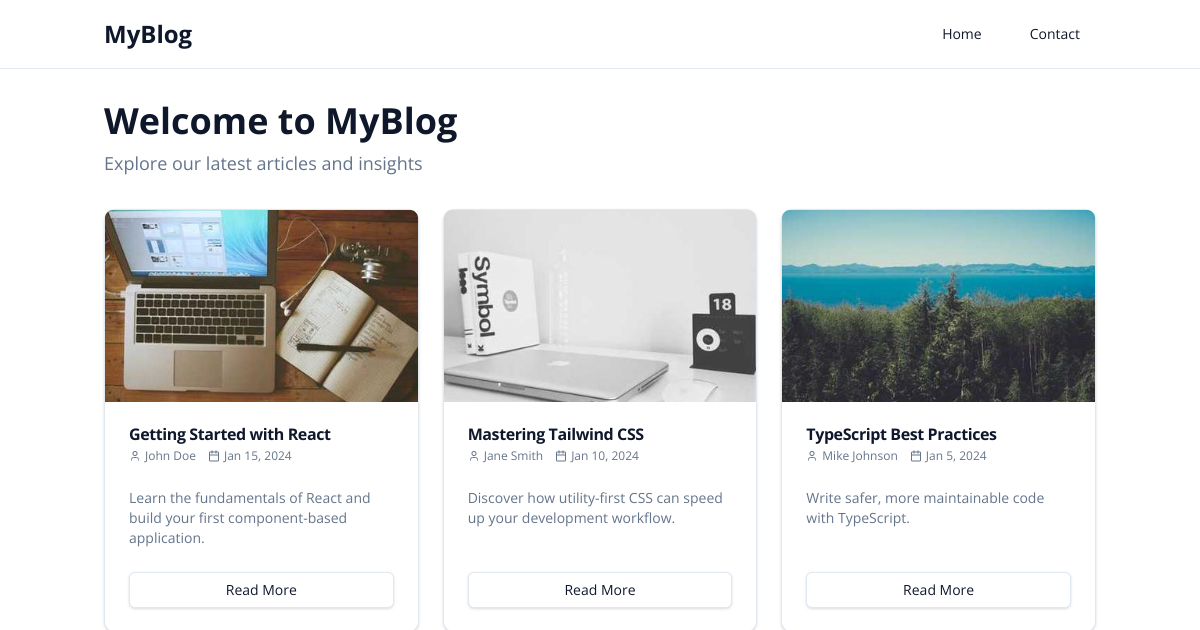Go to the Contact page
Screen dimensions: 1200x630
(1054, 34)
